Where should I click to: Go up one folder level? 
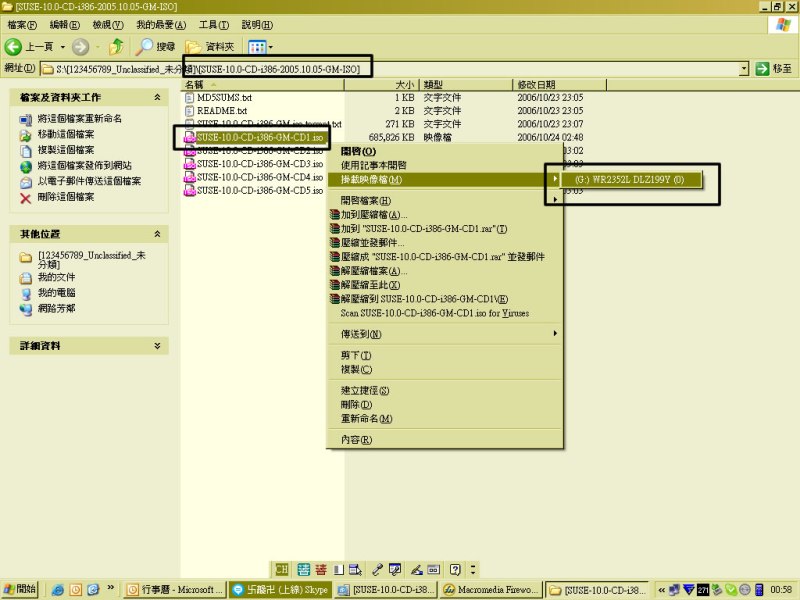[x=116, y=47]
